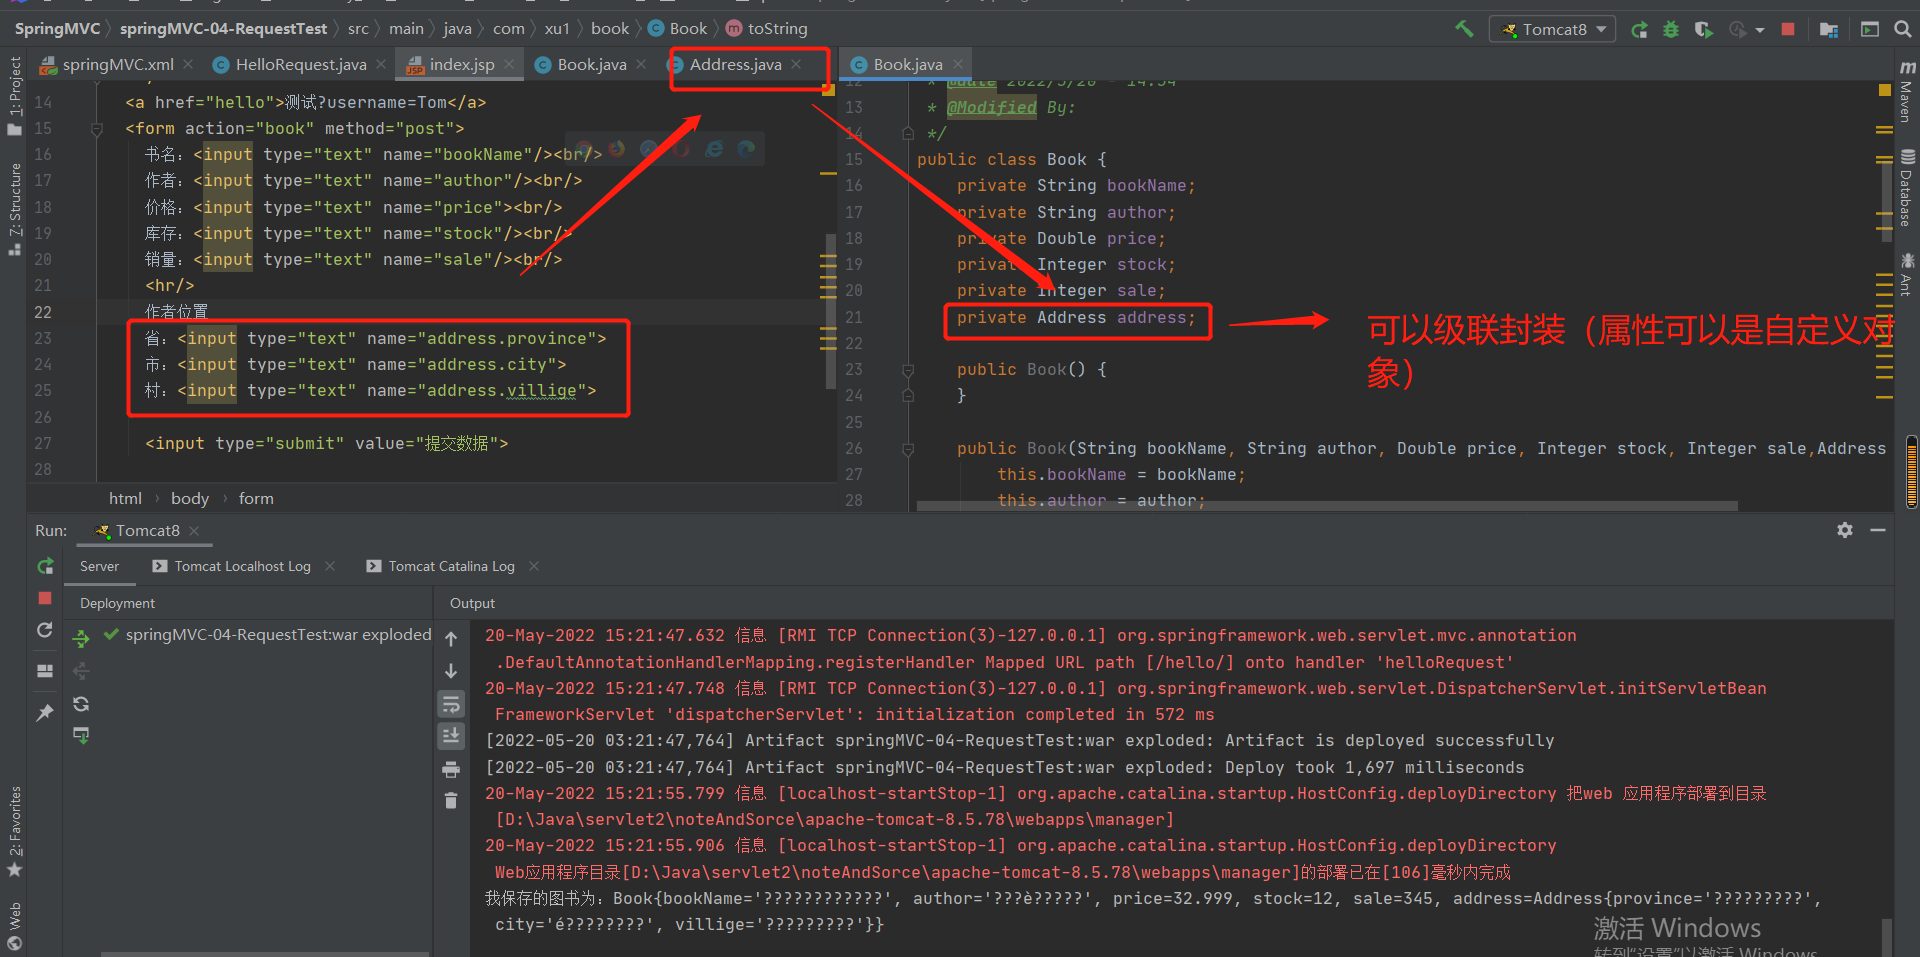The image size is (1920, 957).
Task: Click the Book.java horizontal scrollbar
Action: click(1327, 506)
